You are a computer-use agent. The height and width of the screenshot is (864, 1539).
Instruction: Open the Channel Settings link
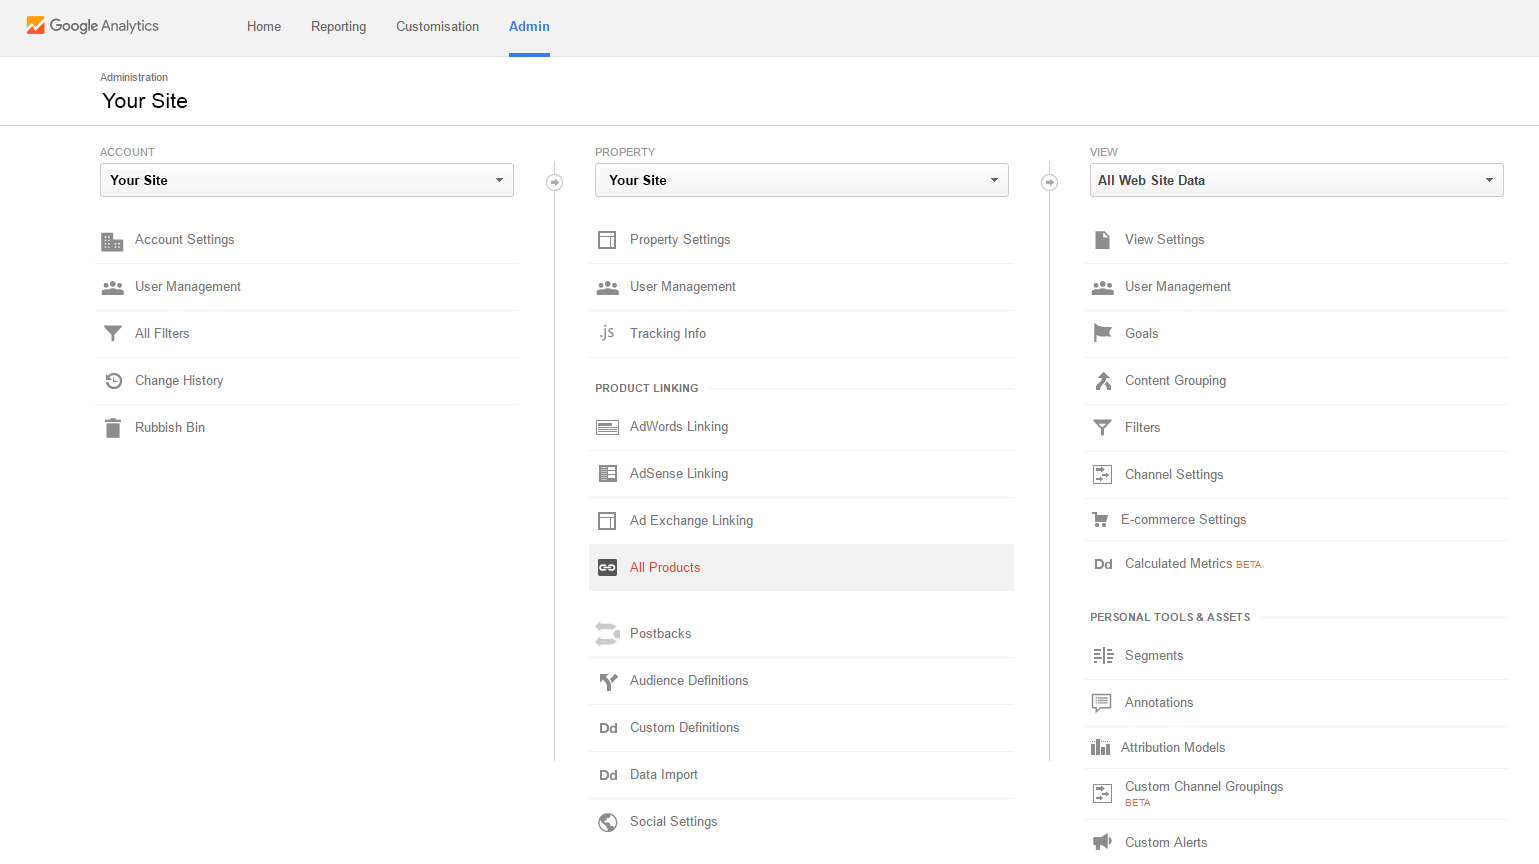(1174, 475)
